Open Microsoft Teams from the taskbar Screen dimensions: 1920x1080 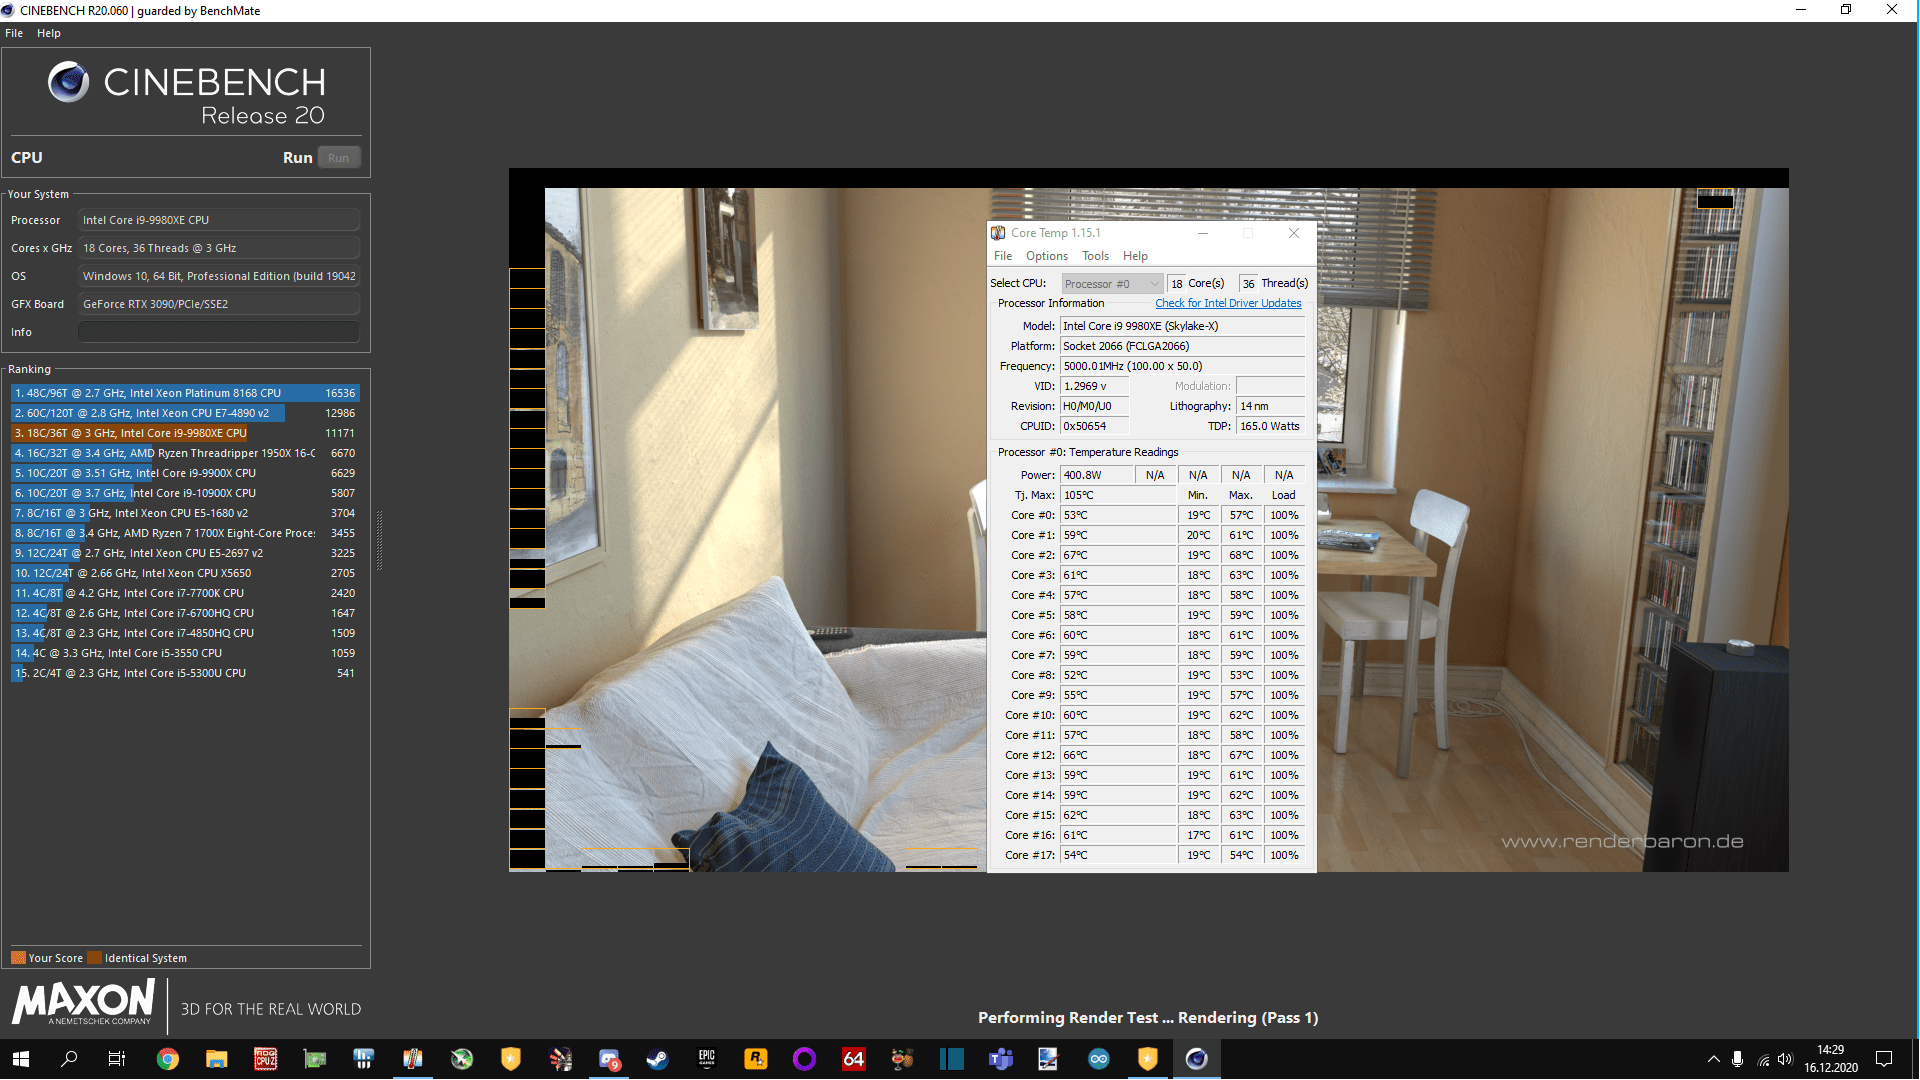pyautogui.click(x=1000, y=1059)
